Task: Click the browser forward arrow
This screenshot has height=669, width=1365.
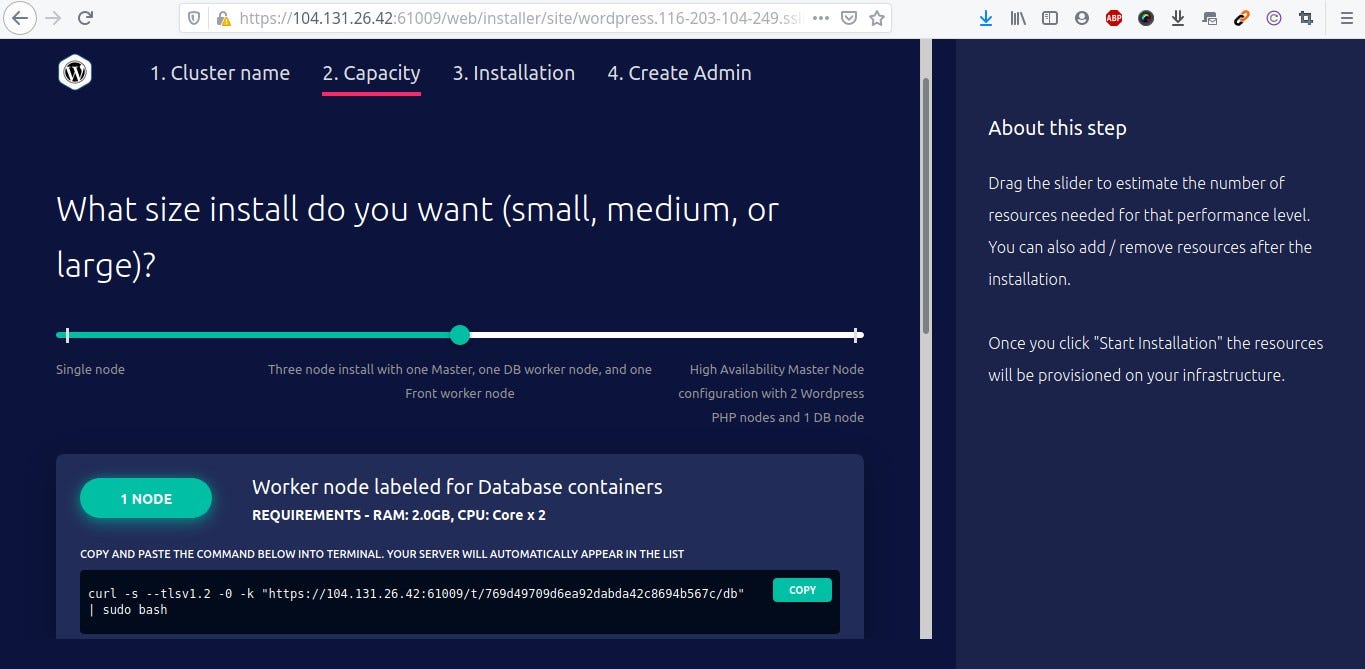Action: [x=53, y=18]
